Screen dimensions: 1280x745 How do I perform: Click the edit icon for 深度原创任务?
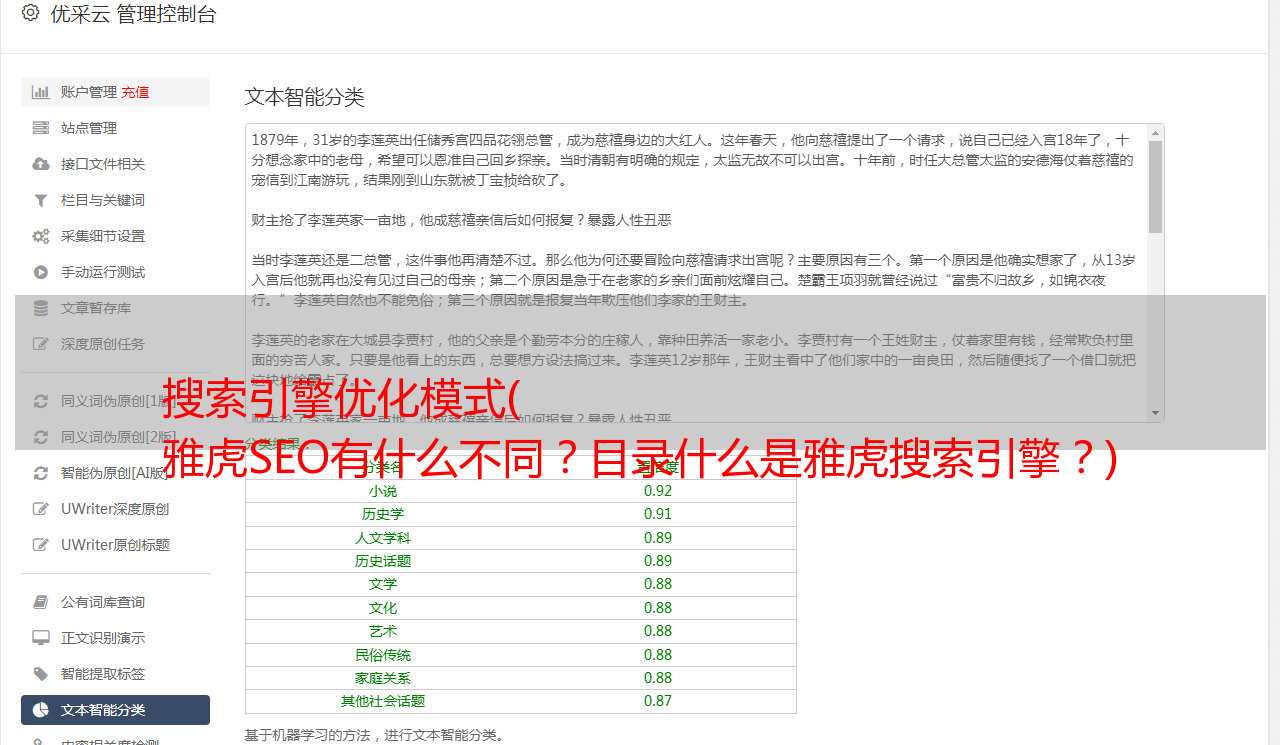[41, 344]
